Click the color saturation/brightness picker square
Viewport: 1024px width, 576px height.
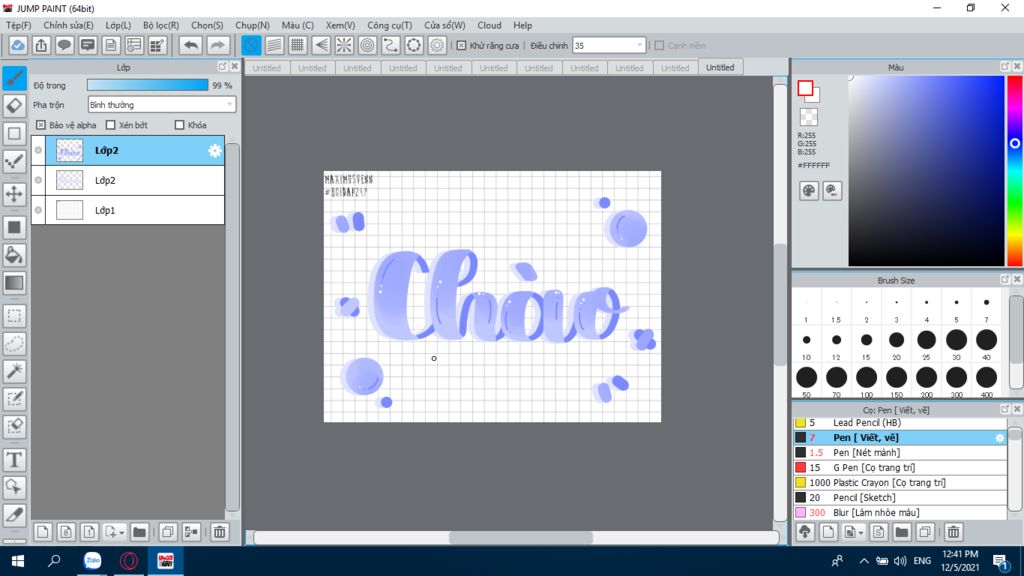click(926, 171)
